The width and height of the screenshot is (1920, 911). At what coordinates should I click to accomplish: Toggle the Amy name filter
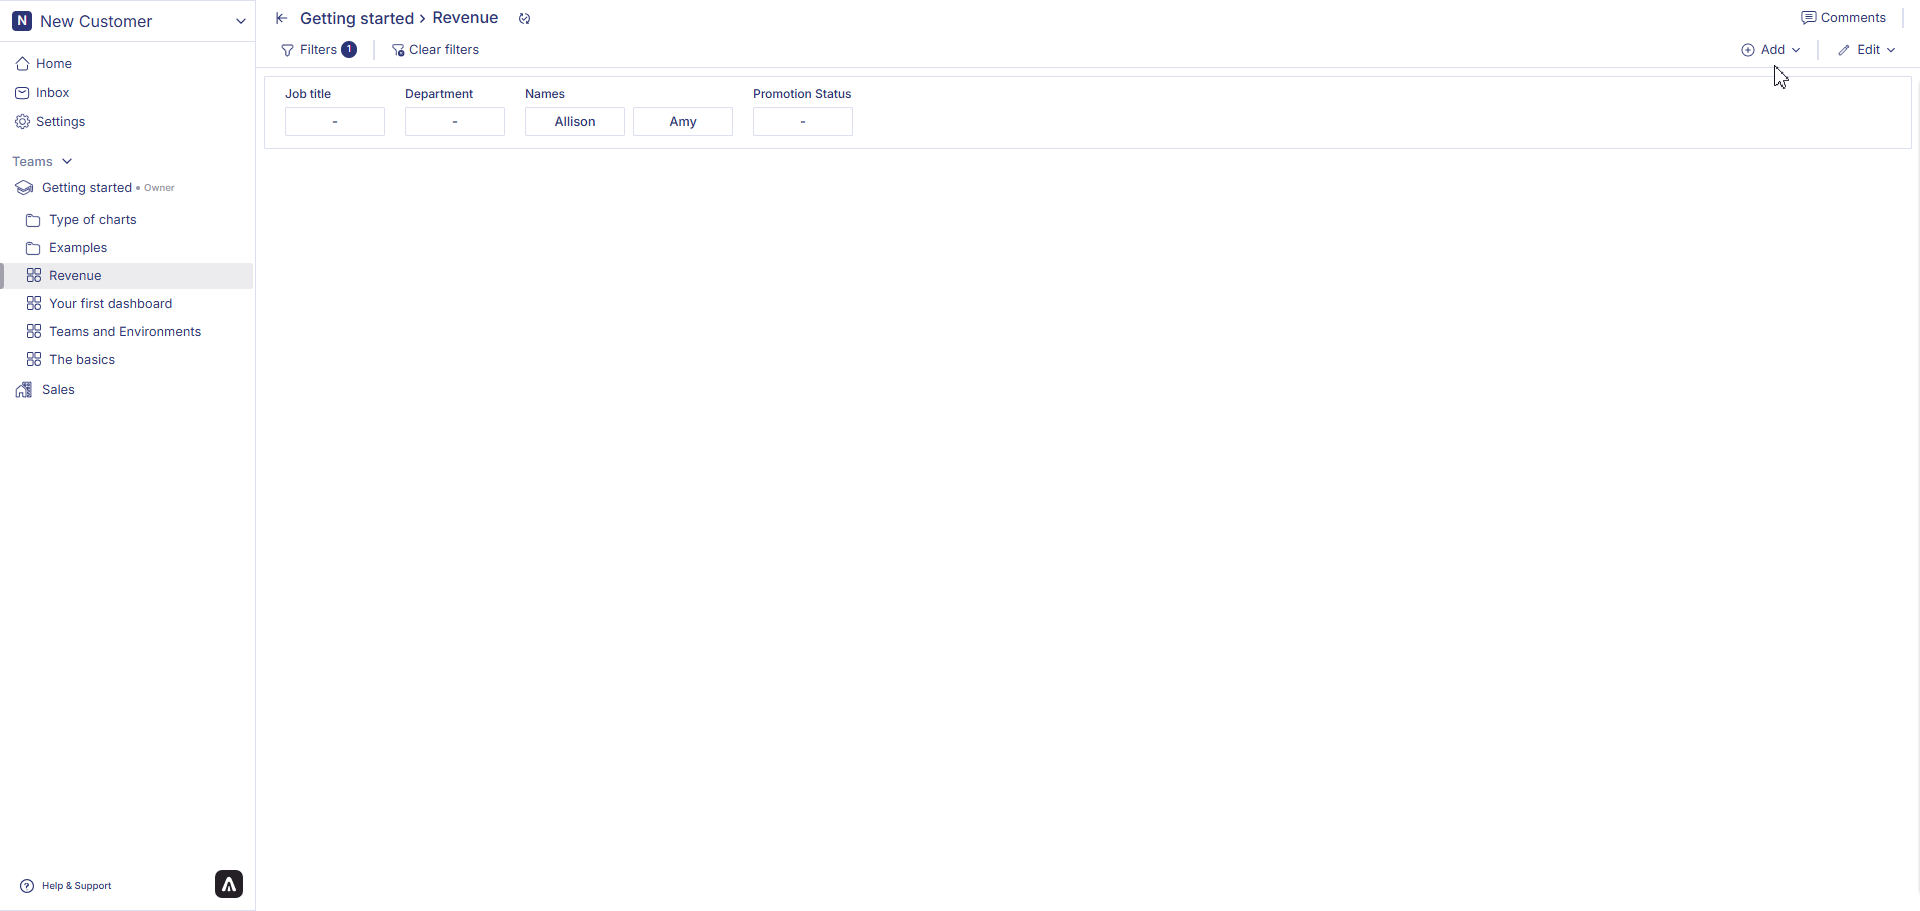coord(683,121)
